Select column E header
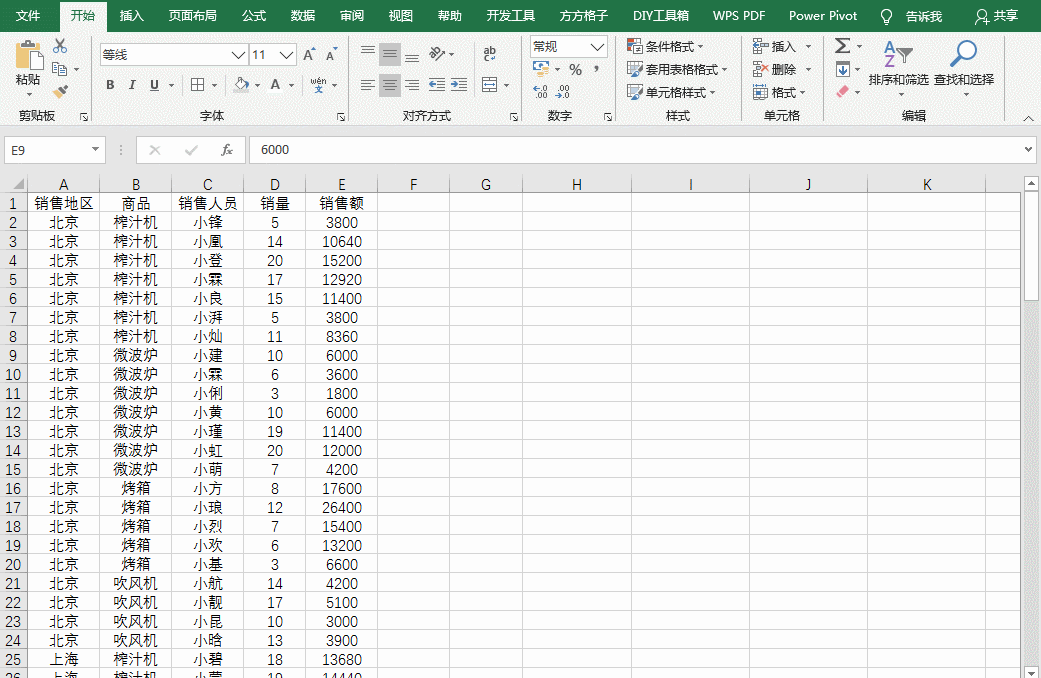Viewport: 1041px width, 678px height. click(341, 184)
